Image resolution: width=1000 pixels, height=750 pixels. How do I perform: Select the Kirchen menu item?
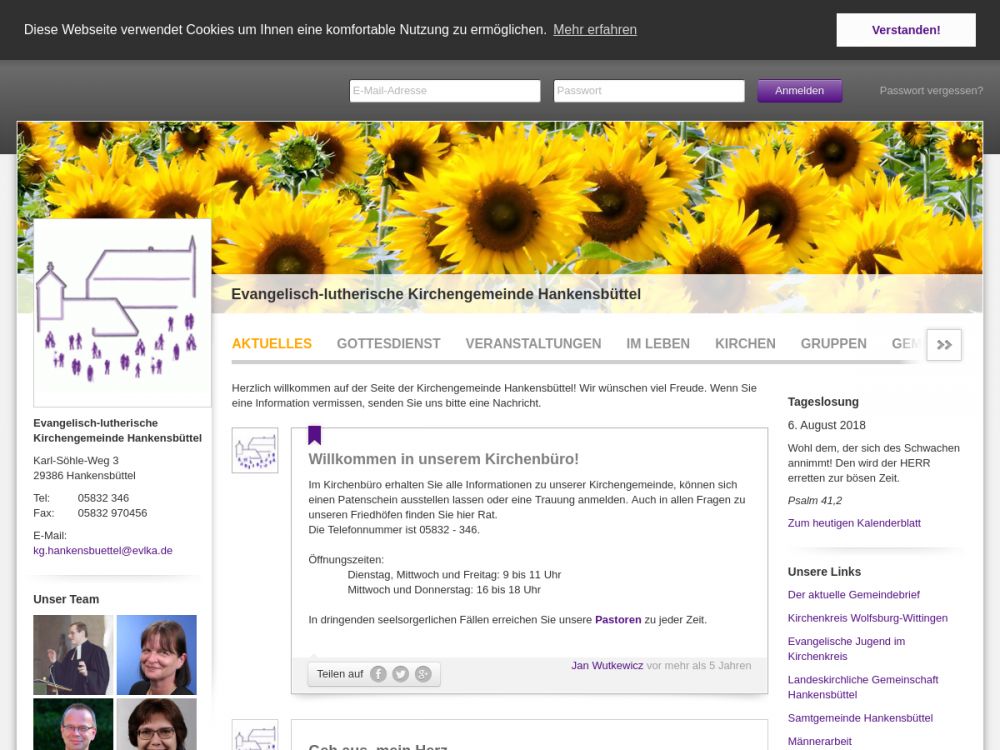(745, 343)
